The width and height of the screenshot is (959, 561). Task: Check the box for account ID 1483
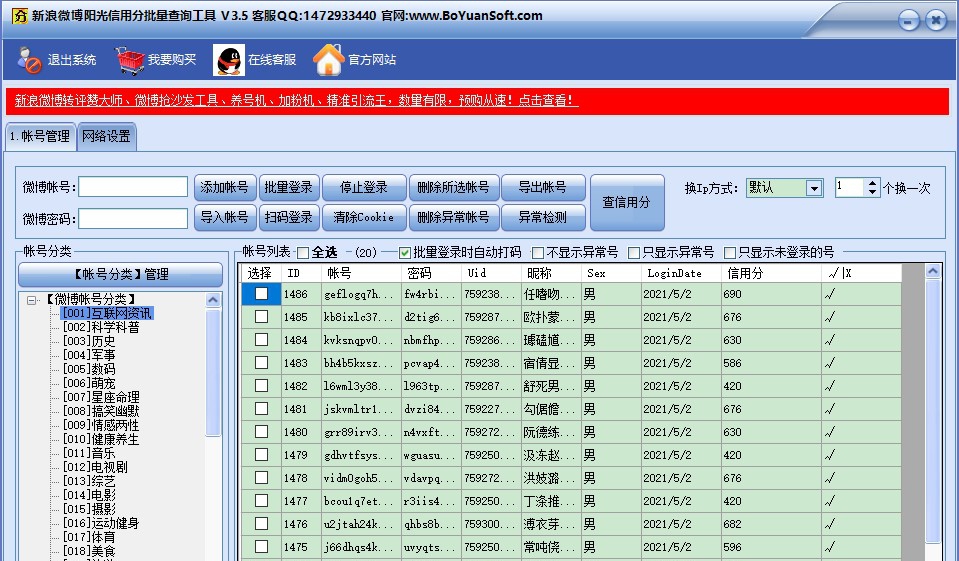[x=261, y=363]
